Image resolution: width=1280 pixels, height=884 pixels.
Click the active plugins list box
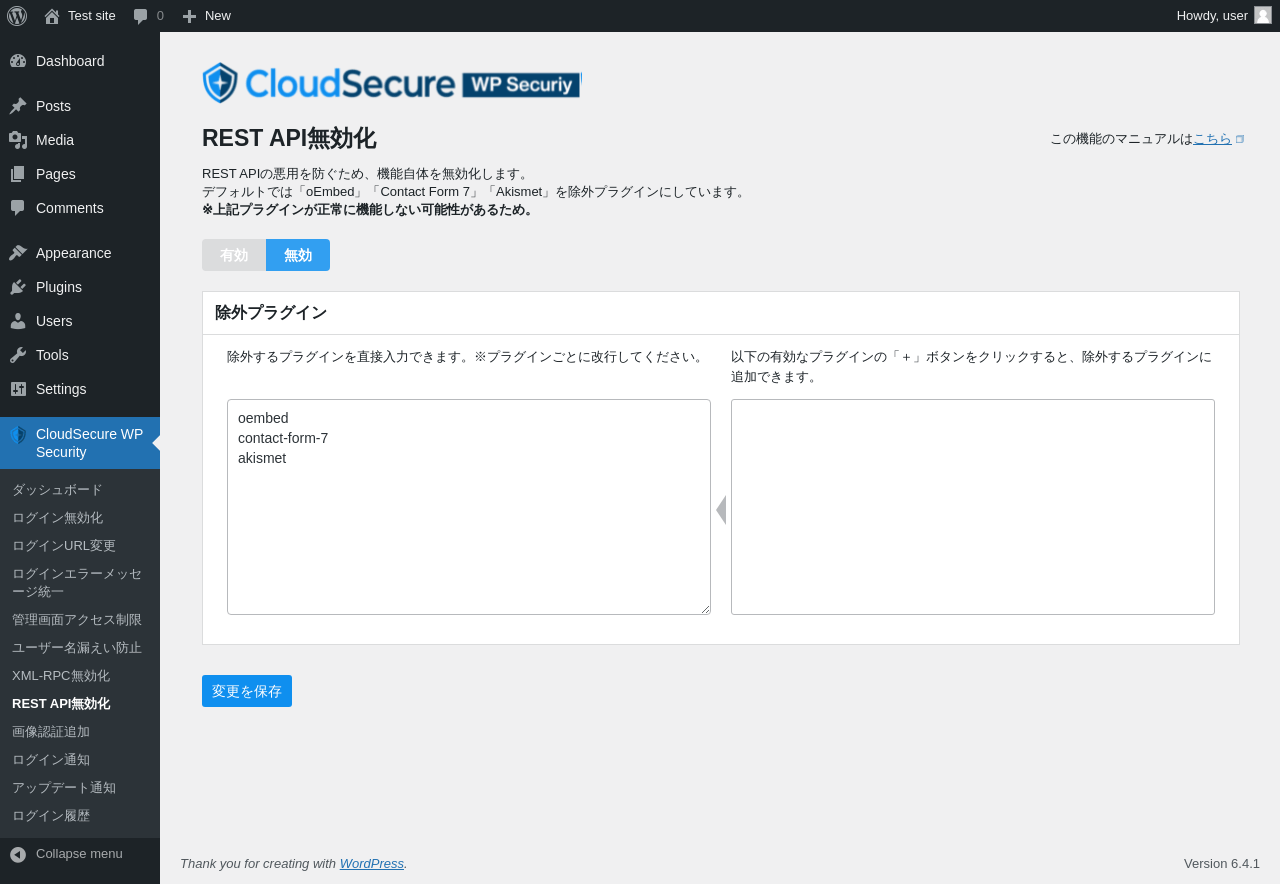(x=973, y=507)
